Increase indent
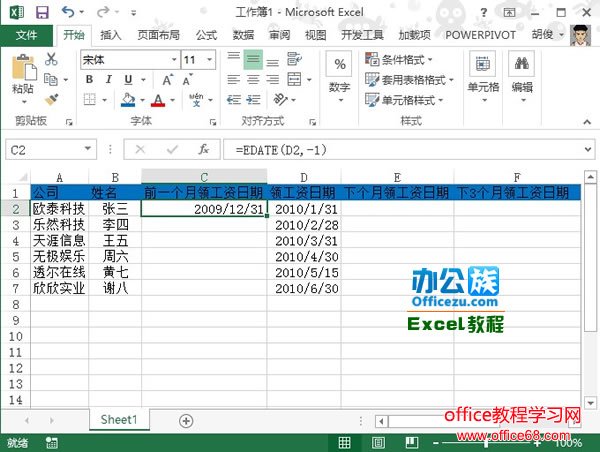Screen dimensions: 600x452 (253, 100)
